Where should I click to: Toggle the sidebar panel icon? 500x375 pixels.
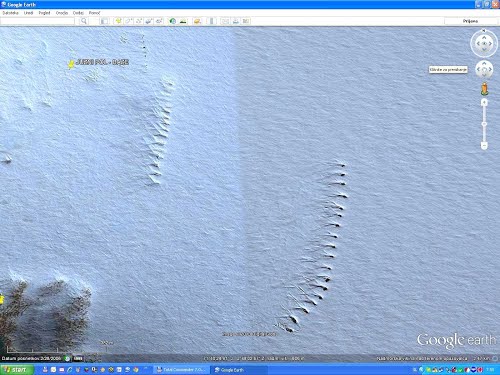(104, 21)
